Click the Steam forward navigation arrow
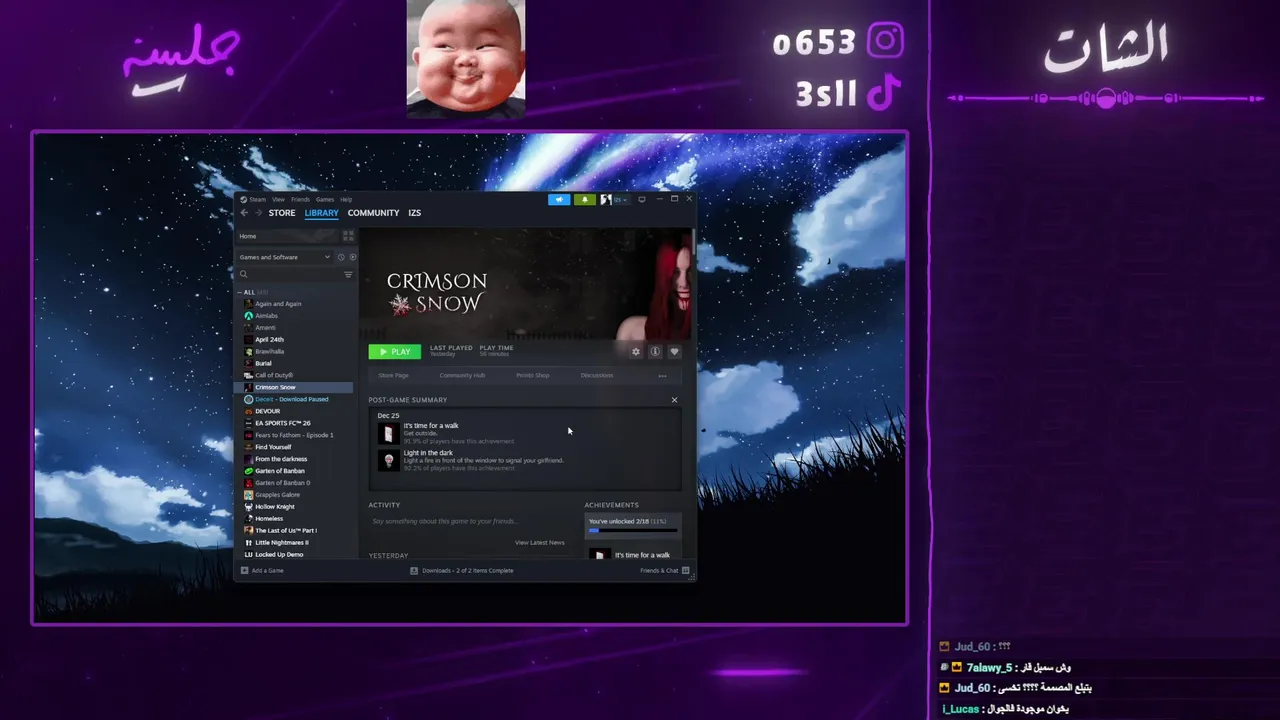The image size is (1280, 720). [x=258, y=213]
